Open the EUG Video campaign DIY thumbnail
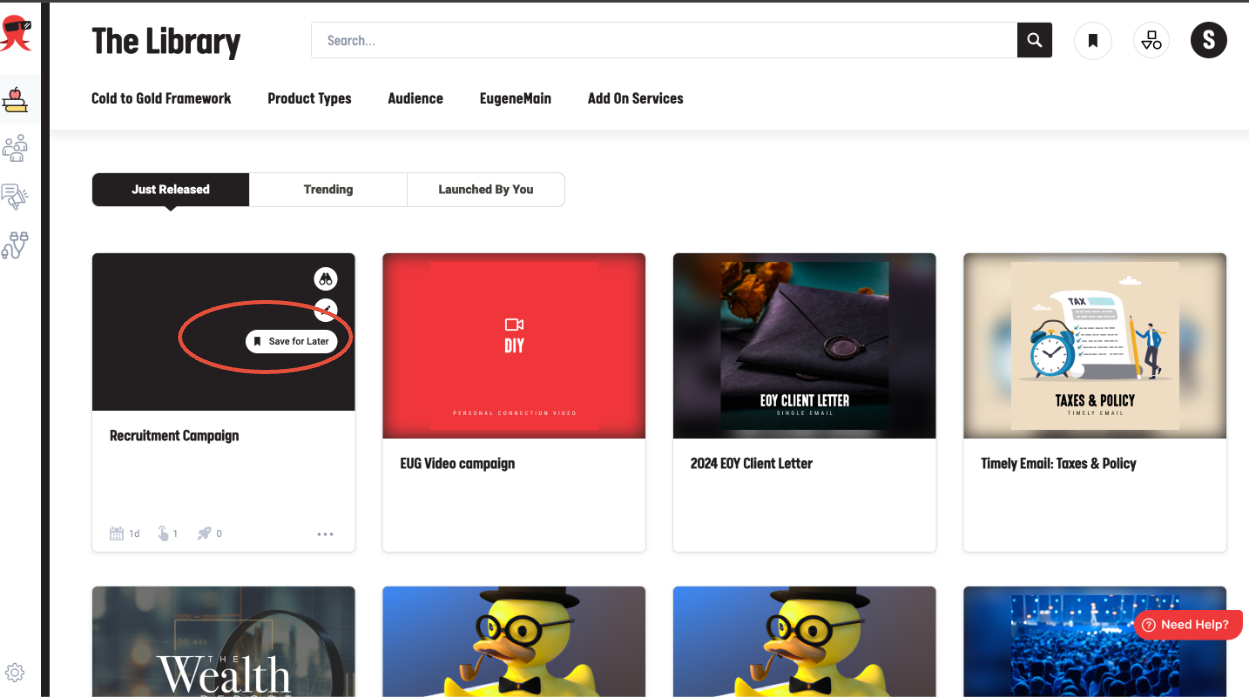Screen dimensions: 1249x697 point(514,346)
